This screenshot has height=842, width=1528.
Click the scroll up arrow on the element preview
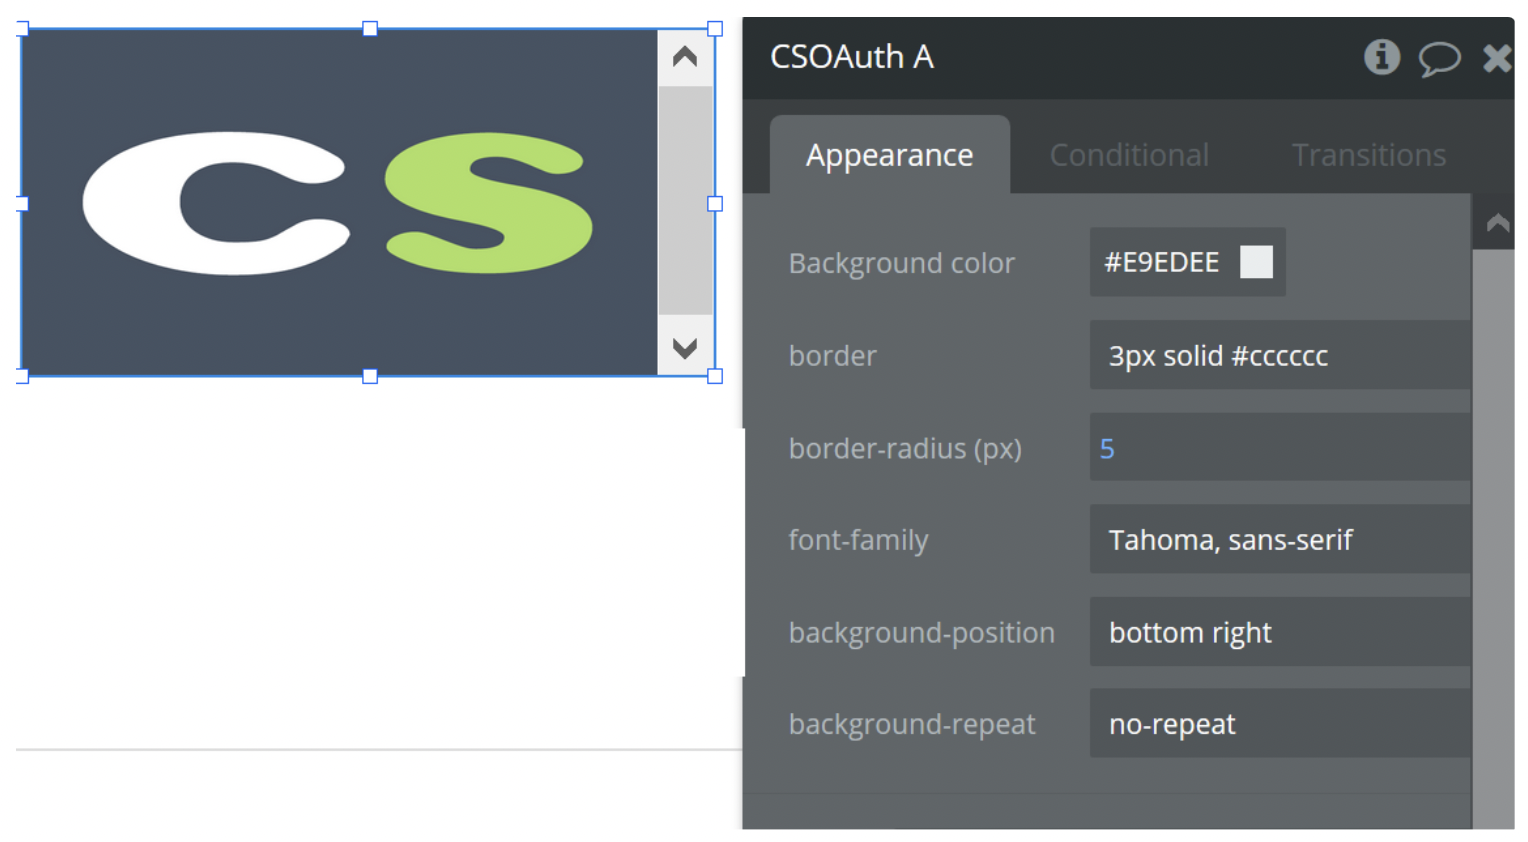point(685,57)
